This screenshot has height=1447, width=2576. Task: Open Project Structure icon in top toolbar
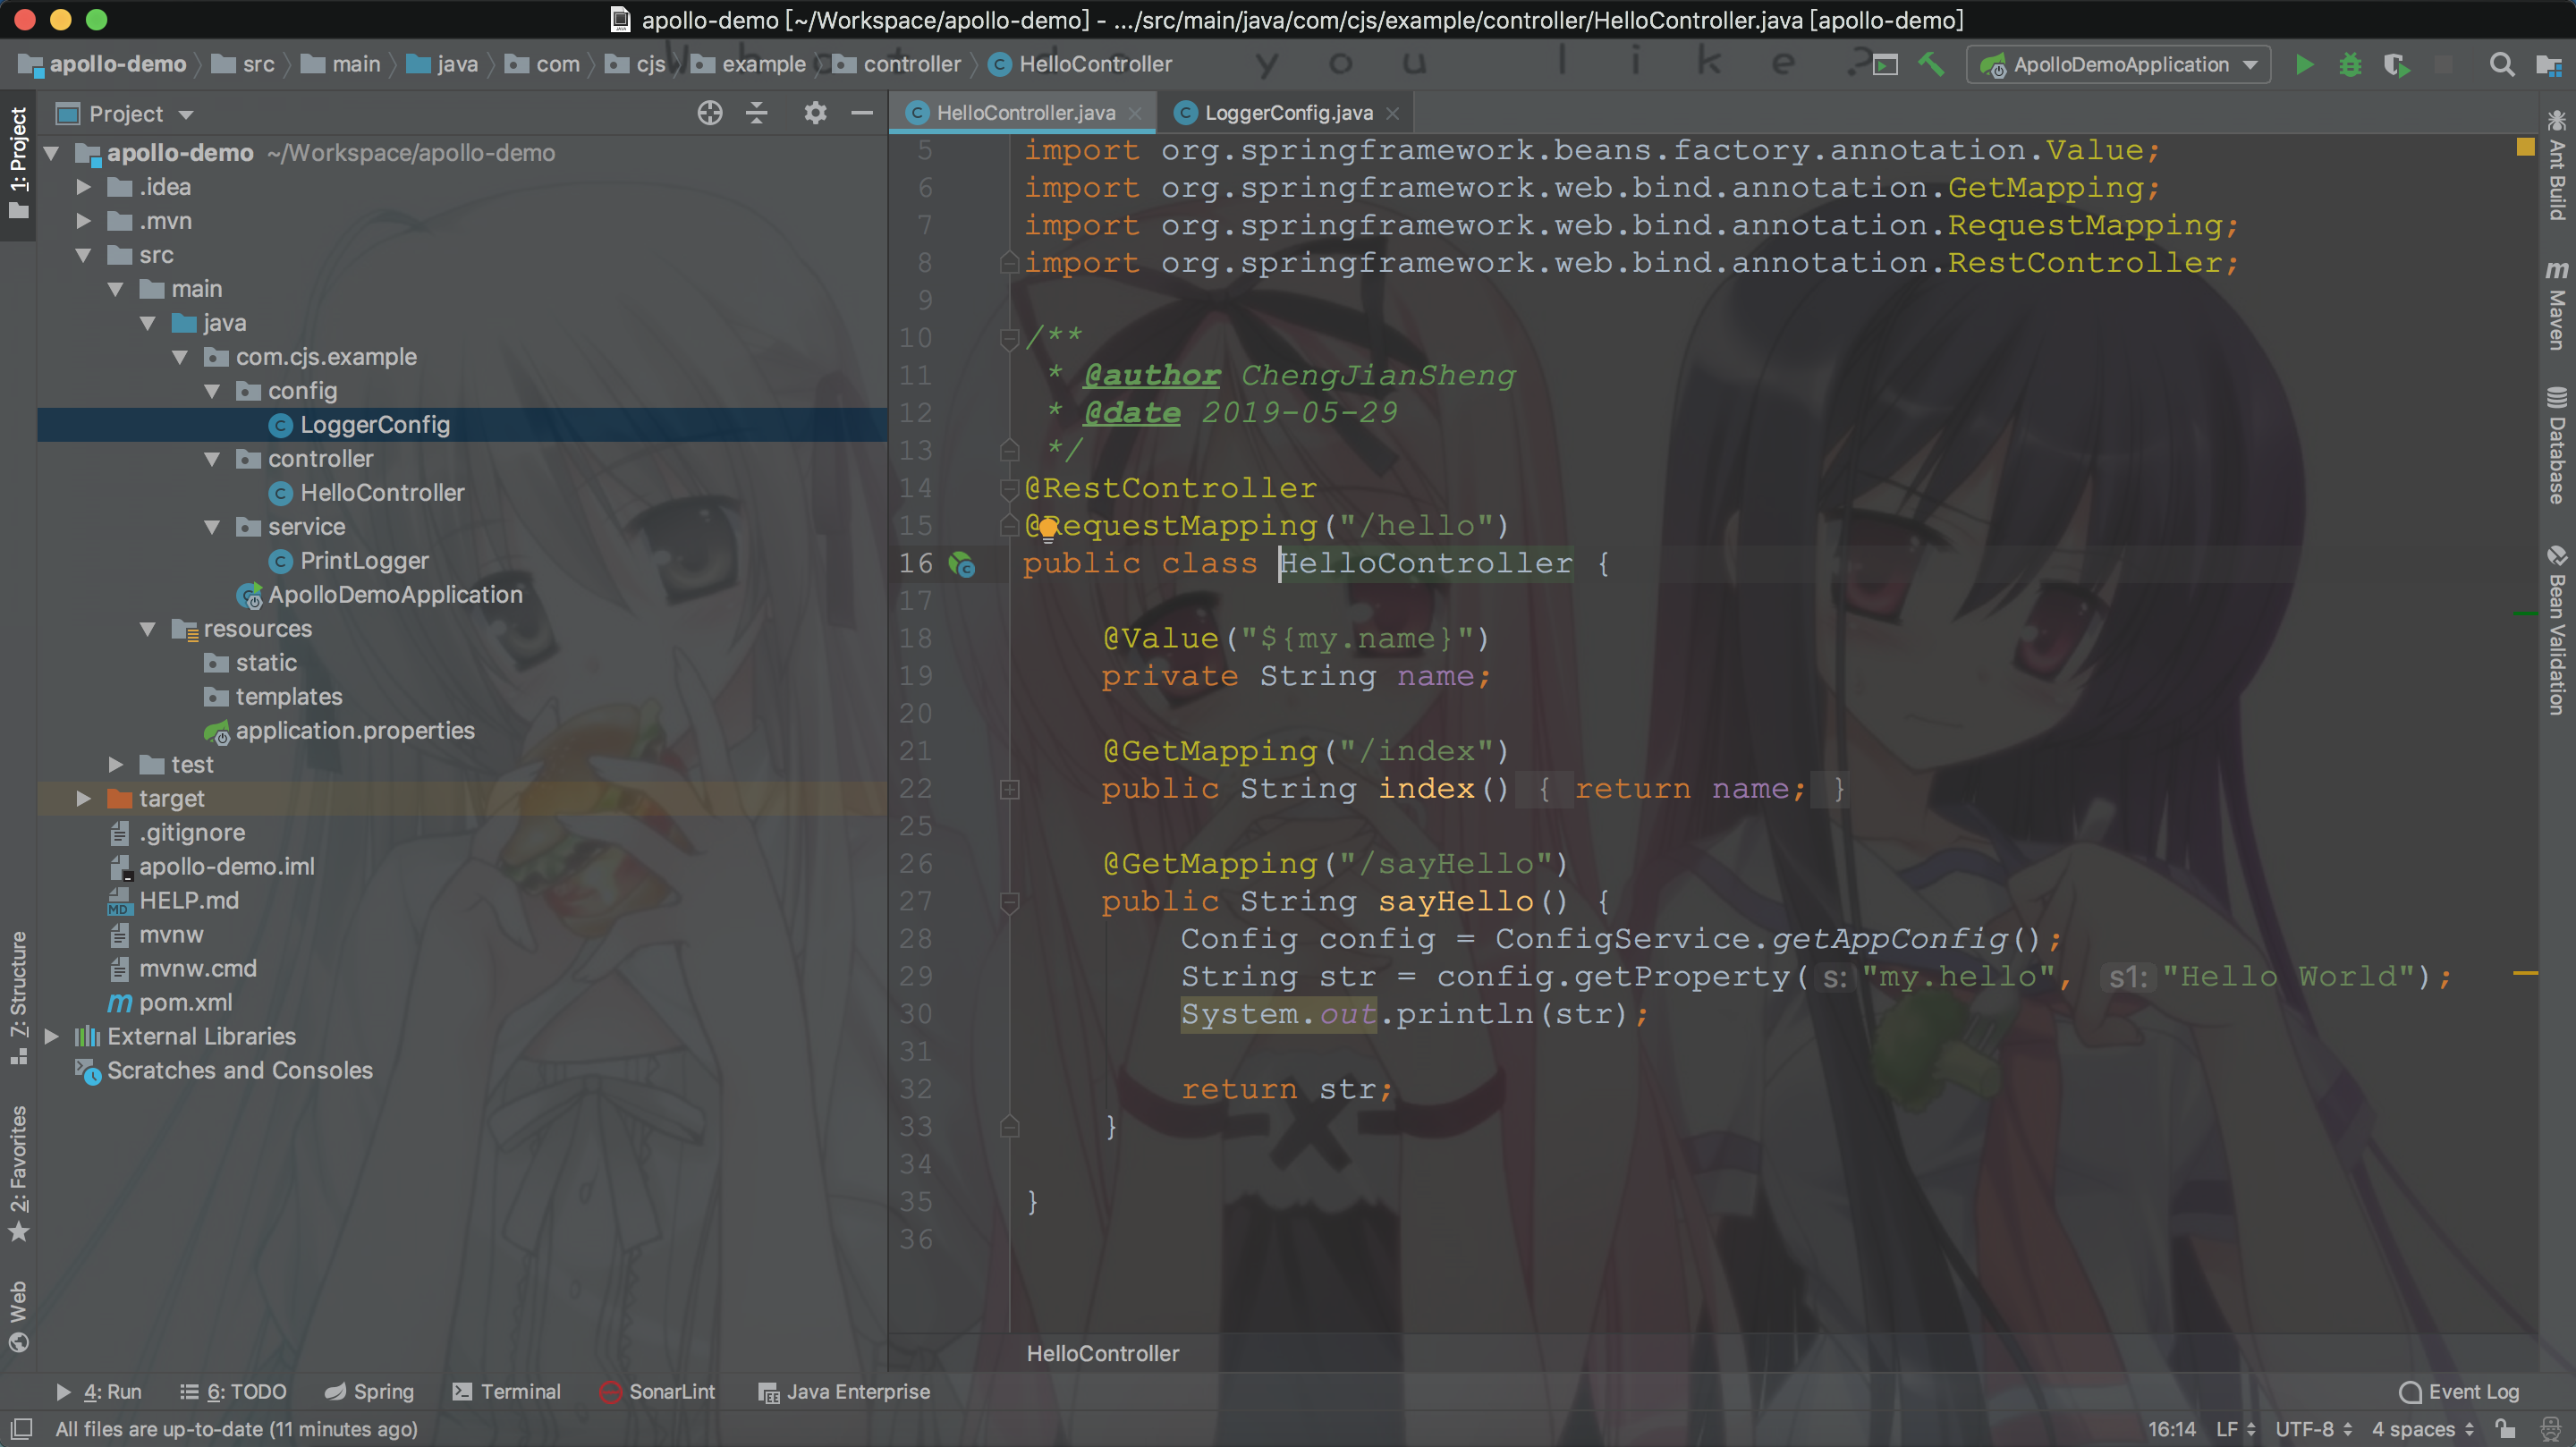tap(2548, 65)
